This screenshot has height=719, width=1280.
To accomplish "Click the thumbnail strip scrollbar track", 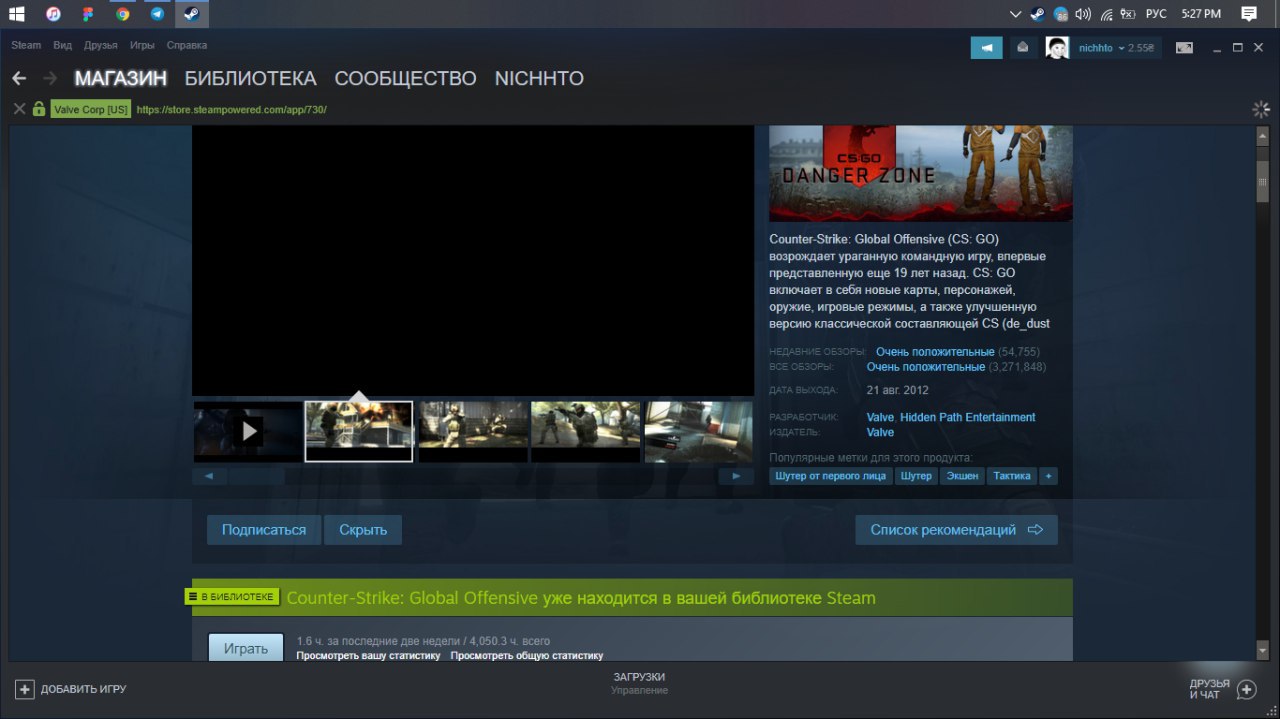I will pos(473,477).
